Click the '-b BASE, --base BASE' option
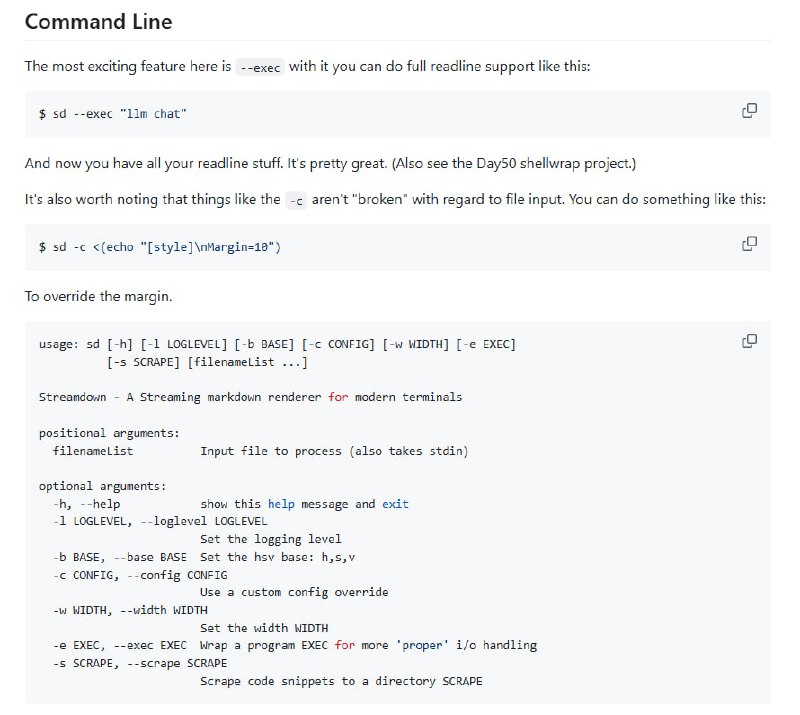This screenshot has width=800, height=715. [120, 557]
